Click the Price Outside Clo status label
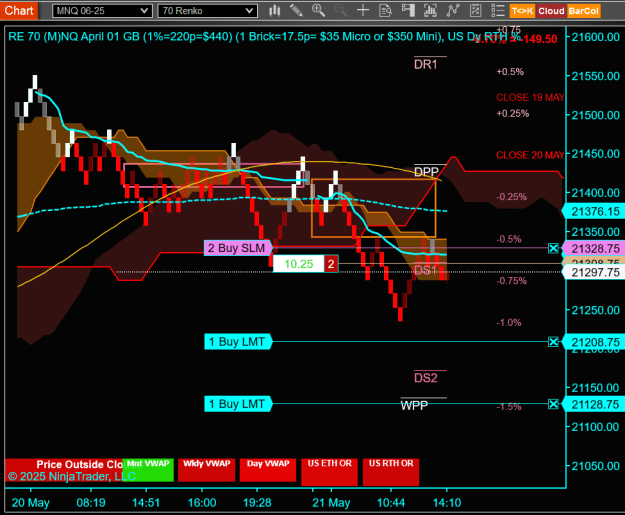This screenshot has height=515, width=625. pyautogui.click(x=80, y=464)
